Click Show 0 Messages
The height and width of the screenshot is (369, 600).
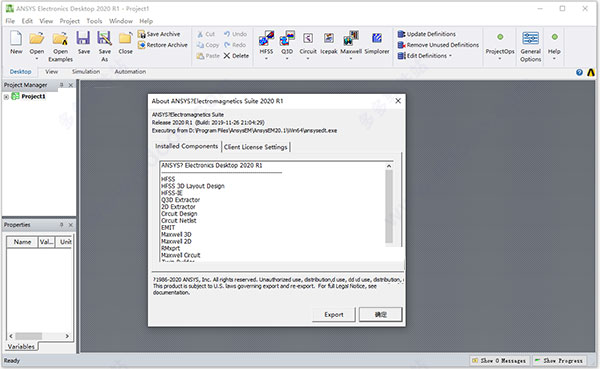(499, 361)
